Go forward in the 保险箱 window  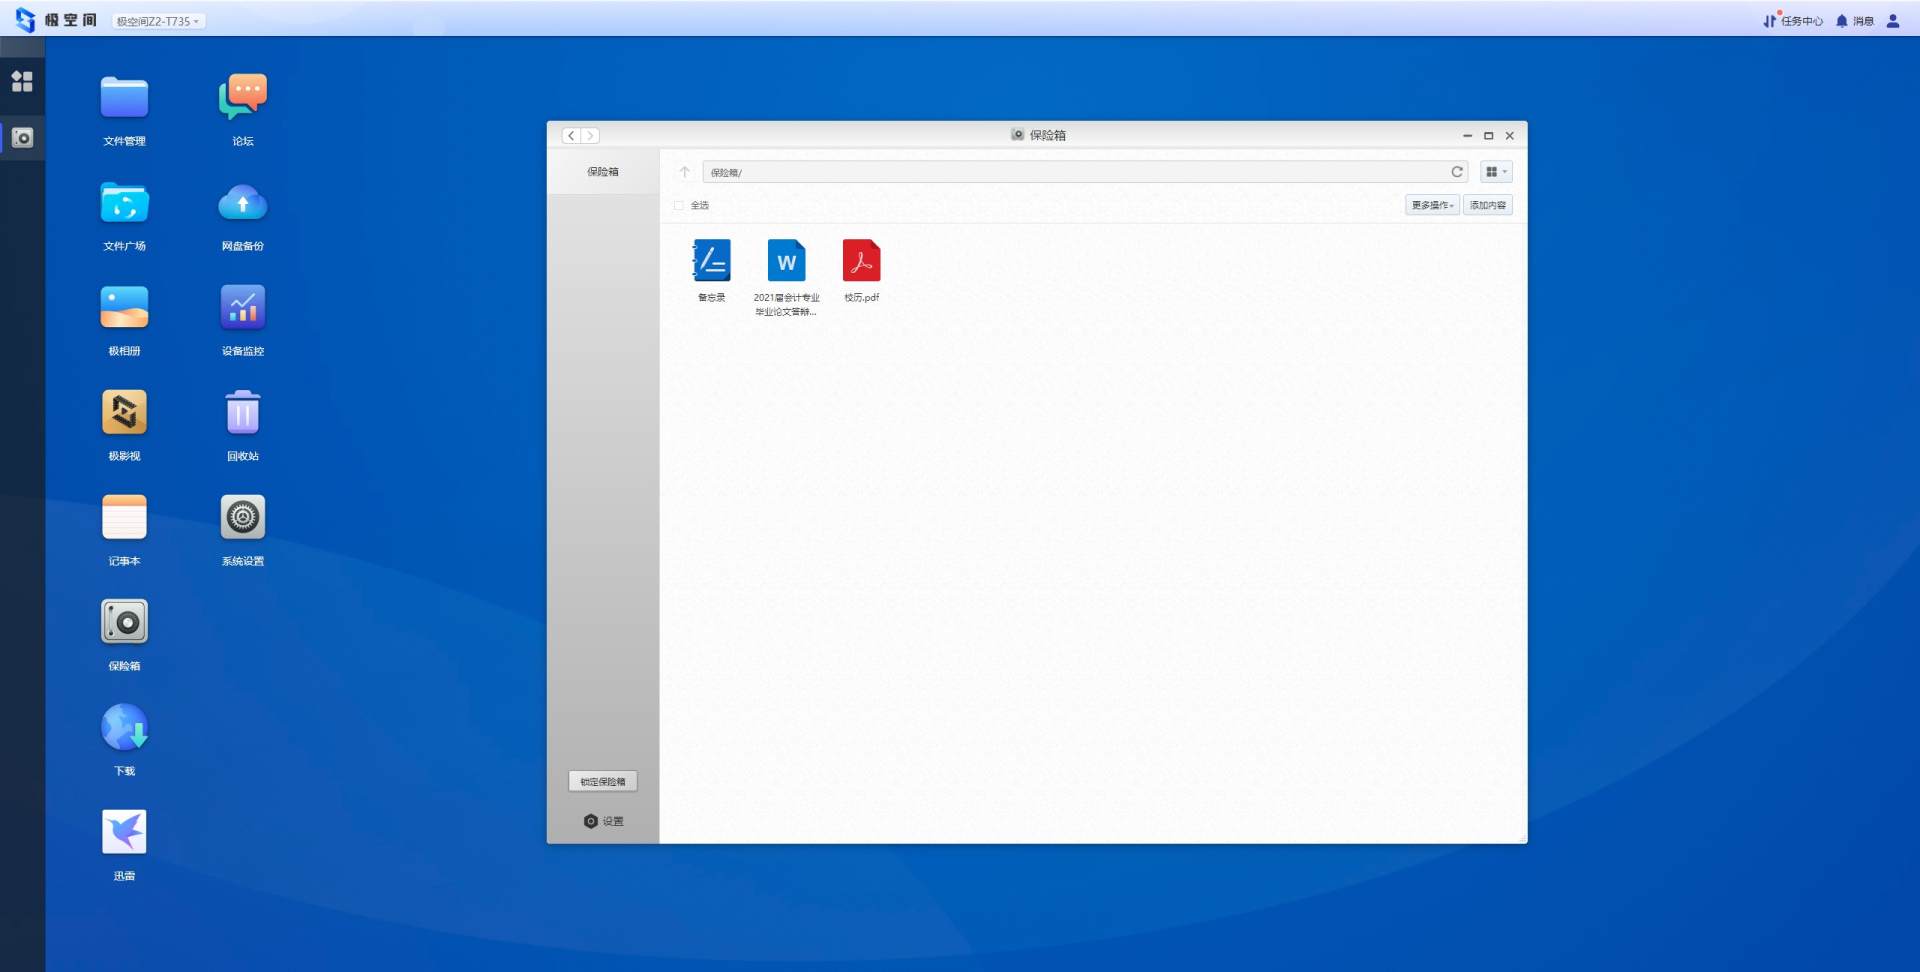coord(590,136)
